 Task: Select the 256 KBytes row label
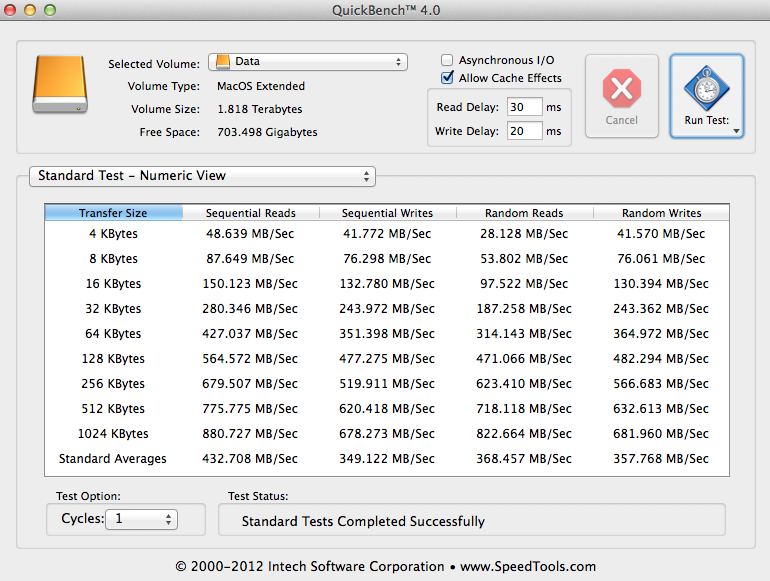coord(113,384)
